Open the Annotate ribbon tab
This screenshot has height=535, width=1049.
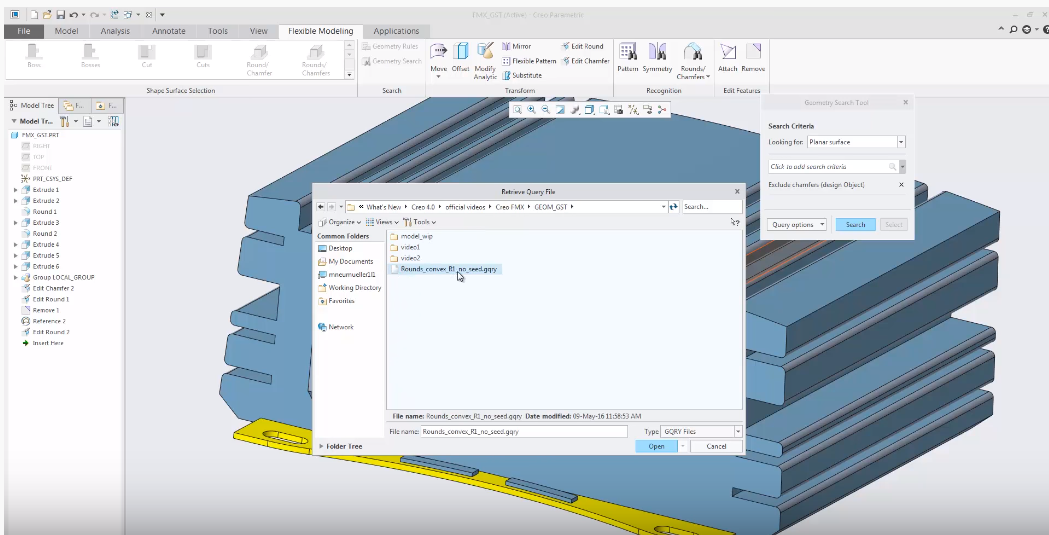(168, 31)
